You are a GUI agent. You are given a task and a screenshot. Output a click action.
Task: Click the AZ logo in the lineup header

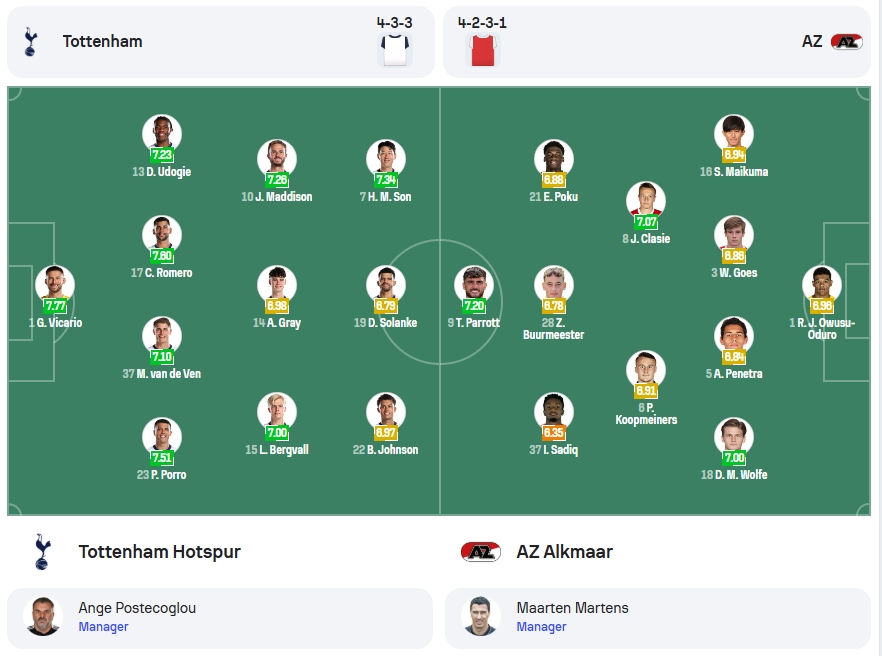click(x=847, y=42)
